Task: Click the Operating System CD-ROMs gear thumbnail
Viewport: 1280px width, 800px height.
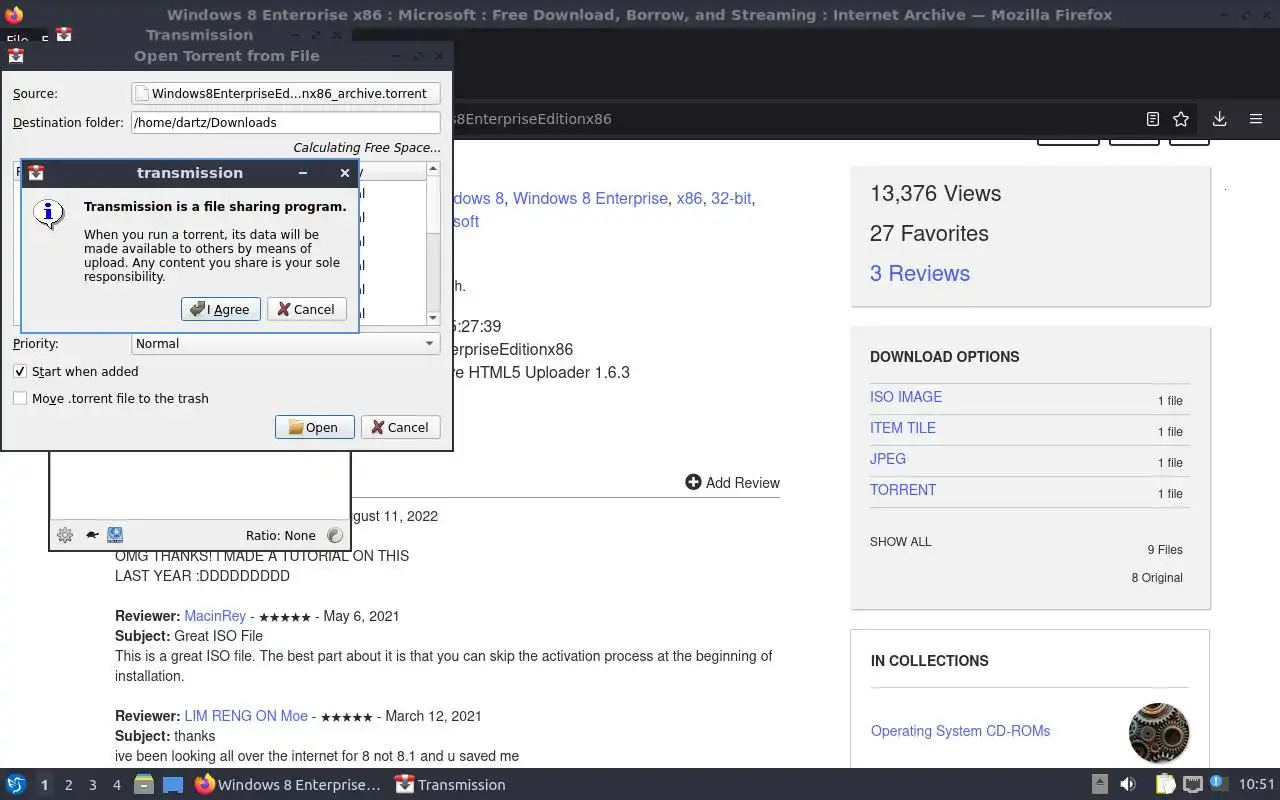Action: coord(1159,733)
